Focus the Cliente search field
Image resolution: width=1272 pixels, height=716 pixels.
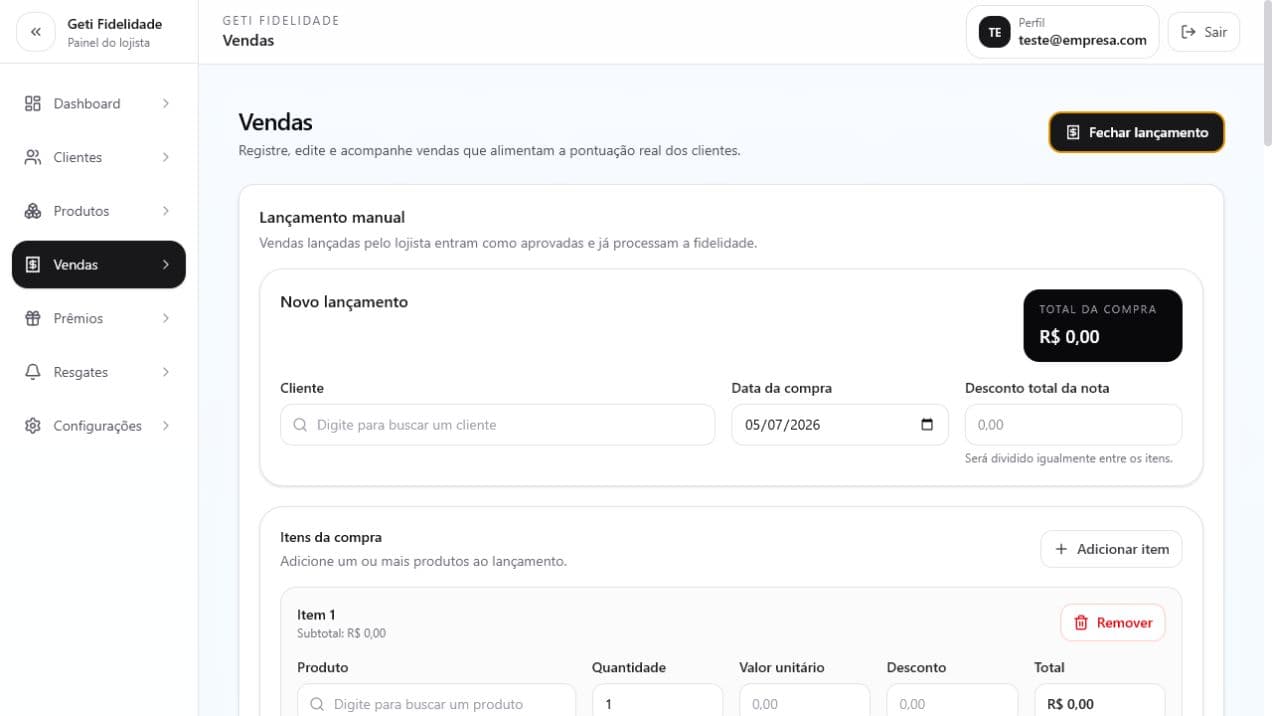[x=497, y=425]
